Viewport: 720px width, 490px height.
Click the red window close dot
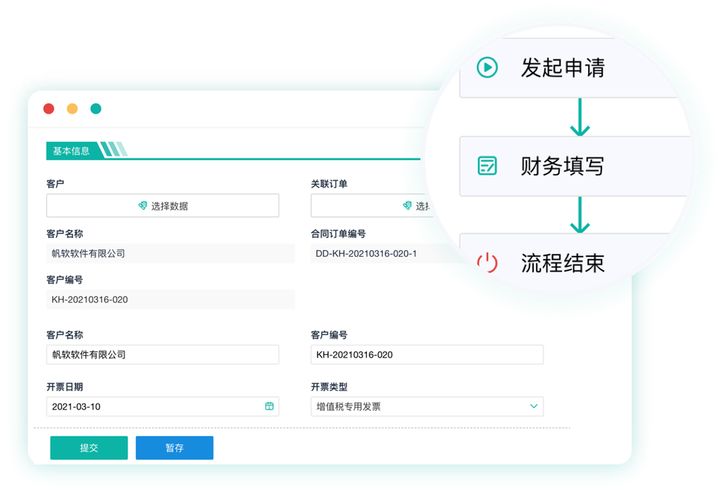[49, 108]
